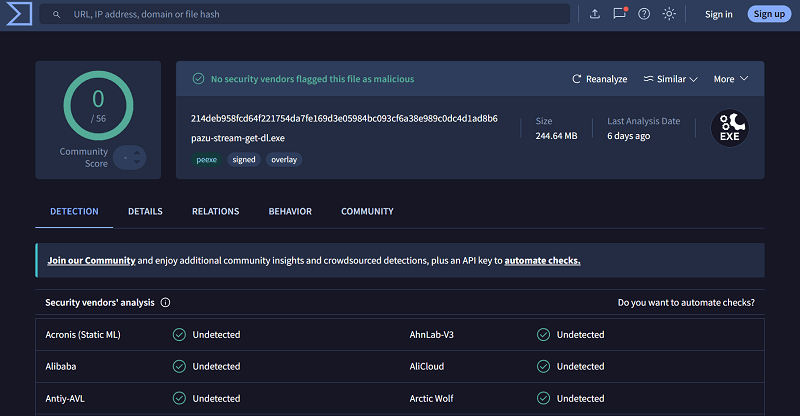Click the checkmark icon in Acronis row
This screenshot has height=416, width=800.
click(x=179, y=335)
